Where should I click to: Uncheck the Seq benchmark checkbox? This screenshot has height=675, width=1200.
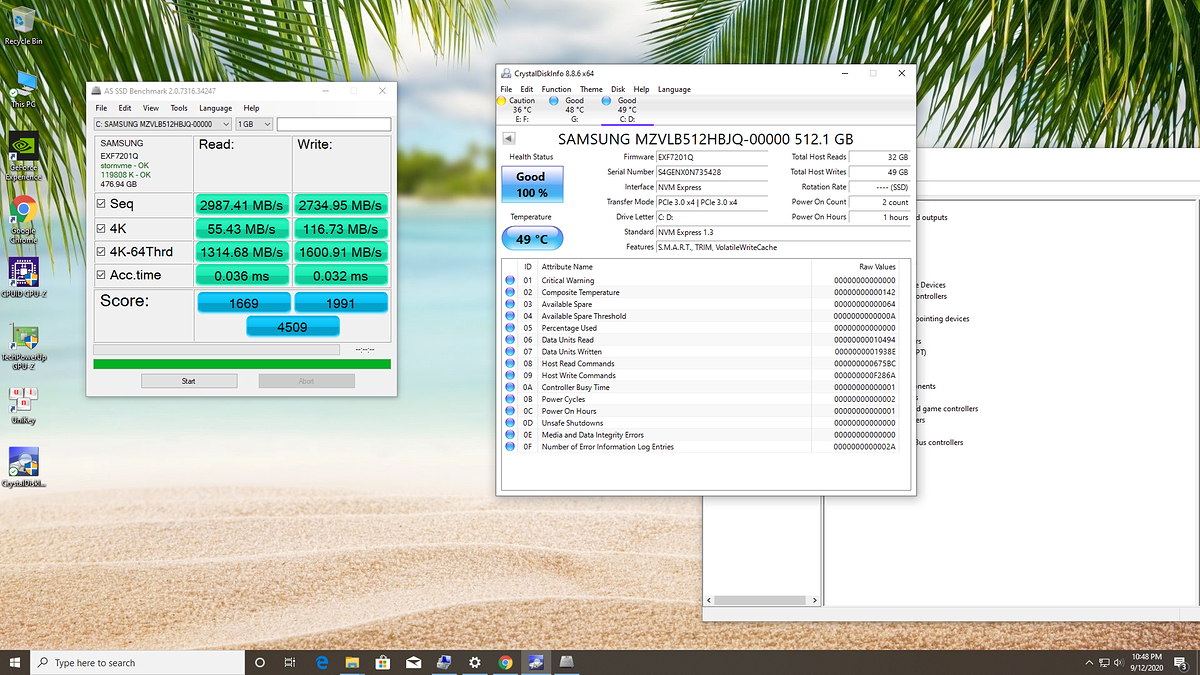click(x=100, y=204)
